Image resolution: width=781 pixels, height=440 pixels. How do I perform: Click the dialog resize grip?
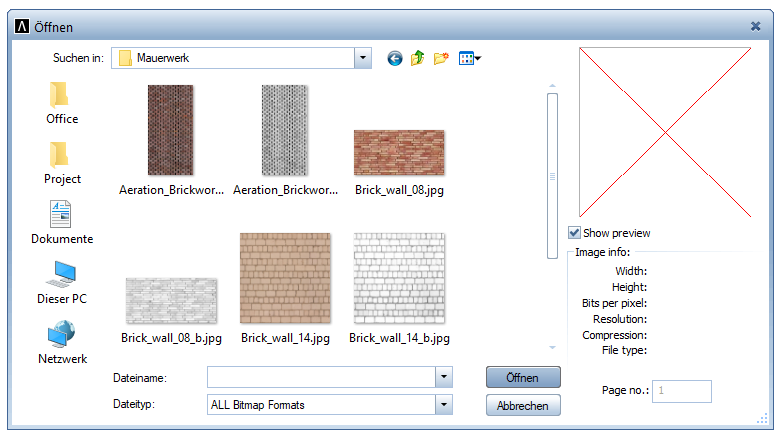click(x=762, y=419)
